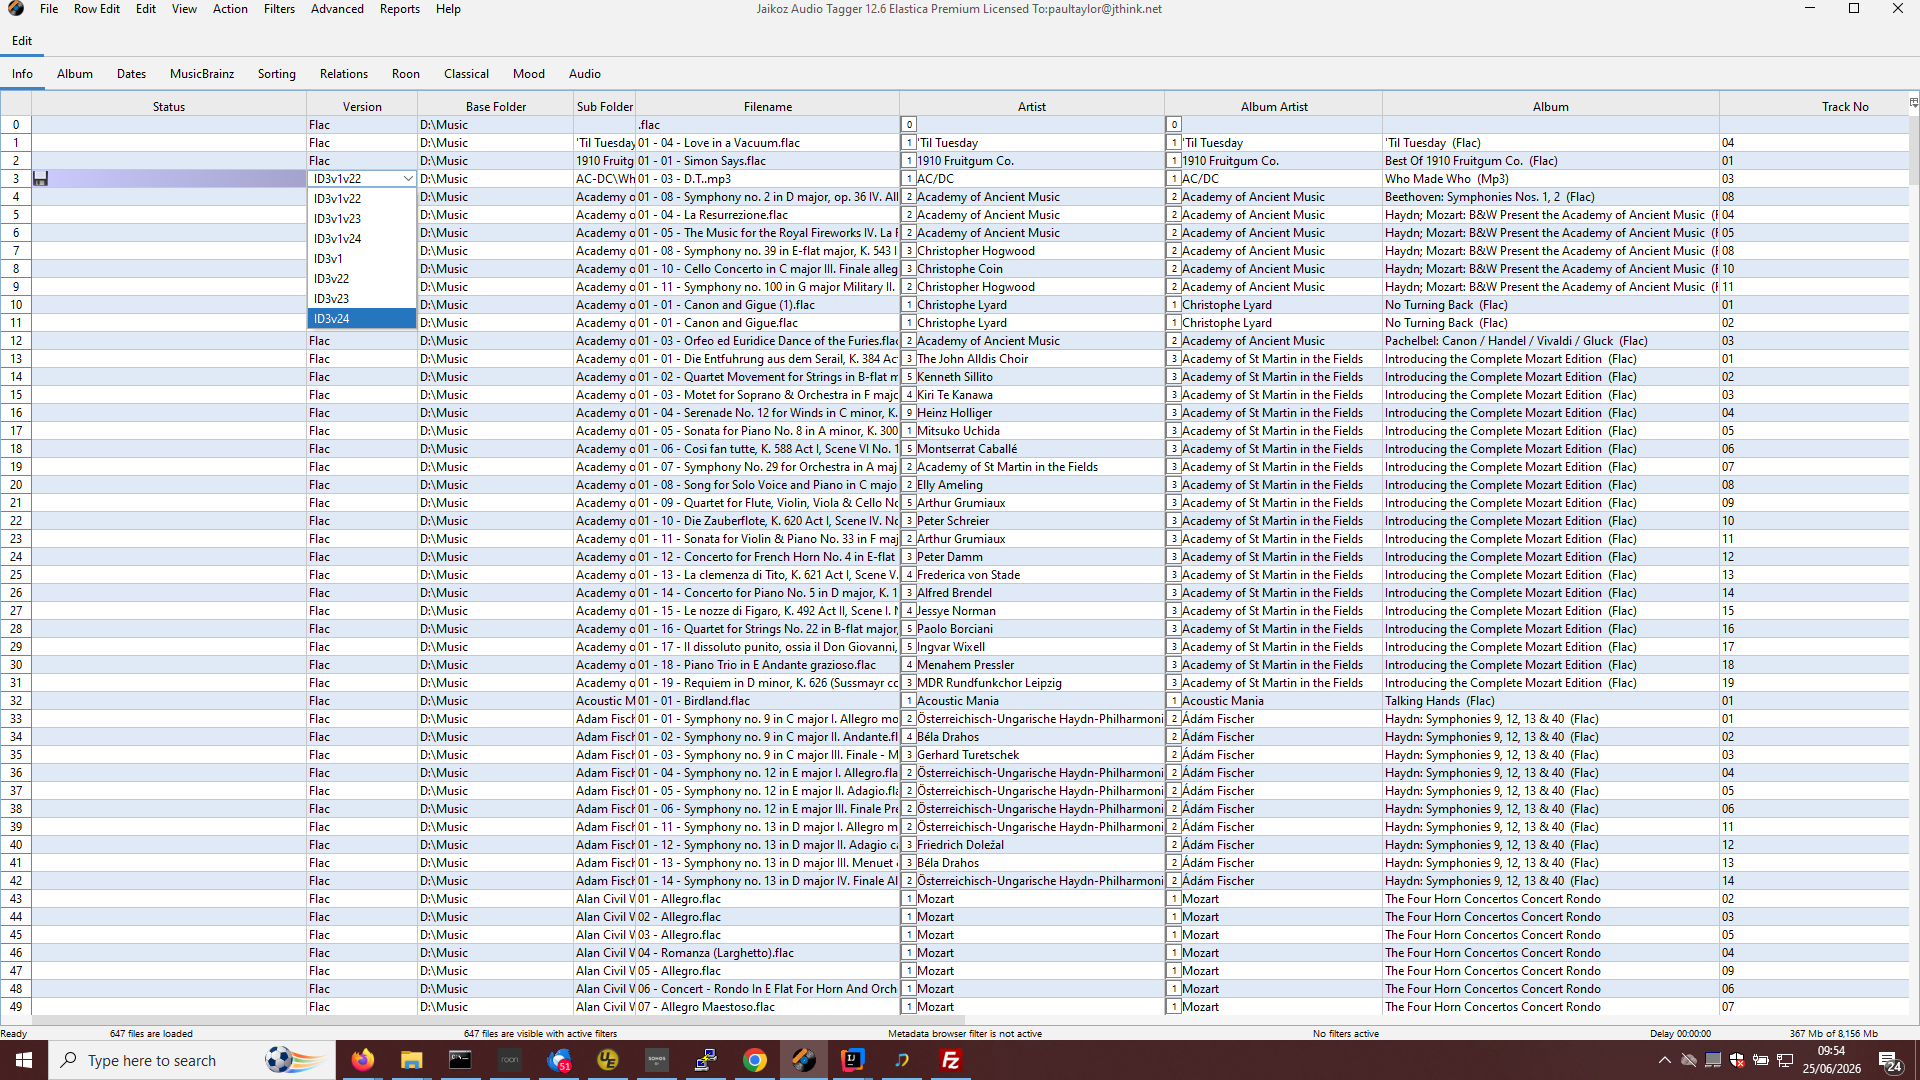Open the Reports menu

click(x=400, y=9)
